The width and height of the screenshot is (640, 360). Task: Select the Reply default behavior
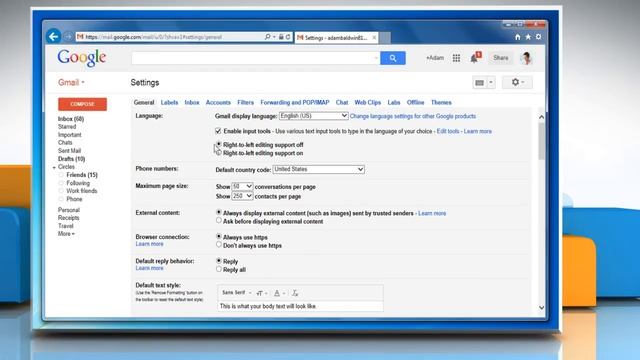[x=219, y=260]
